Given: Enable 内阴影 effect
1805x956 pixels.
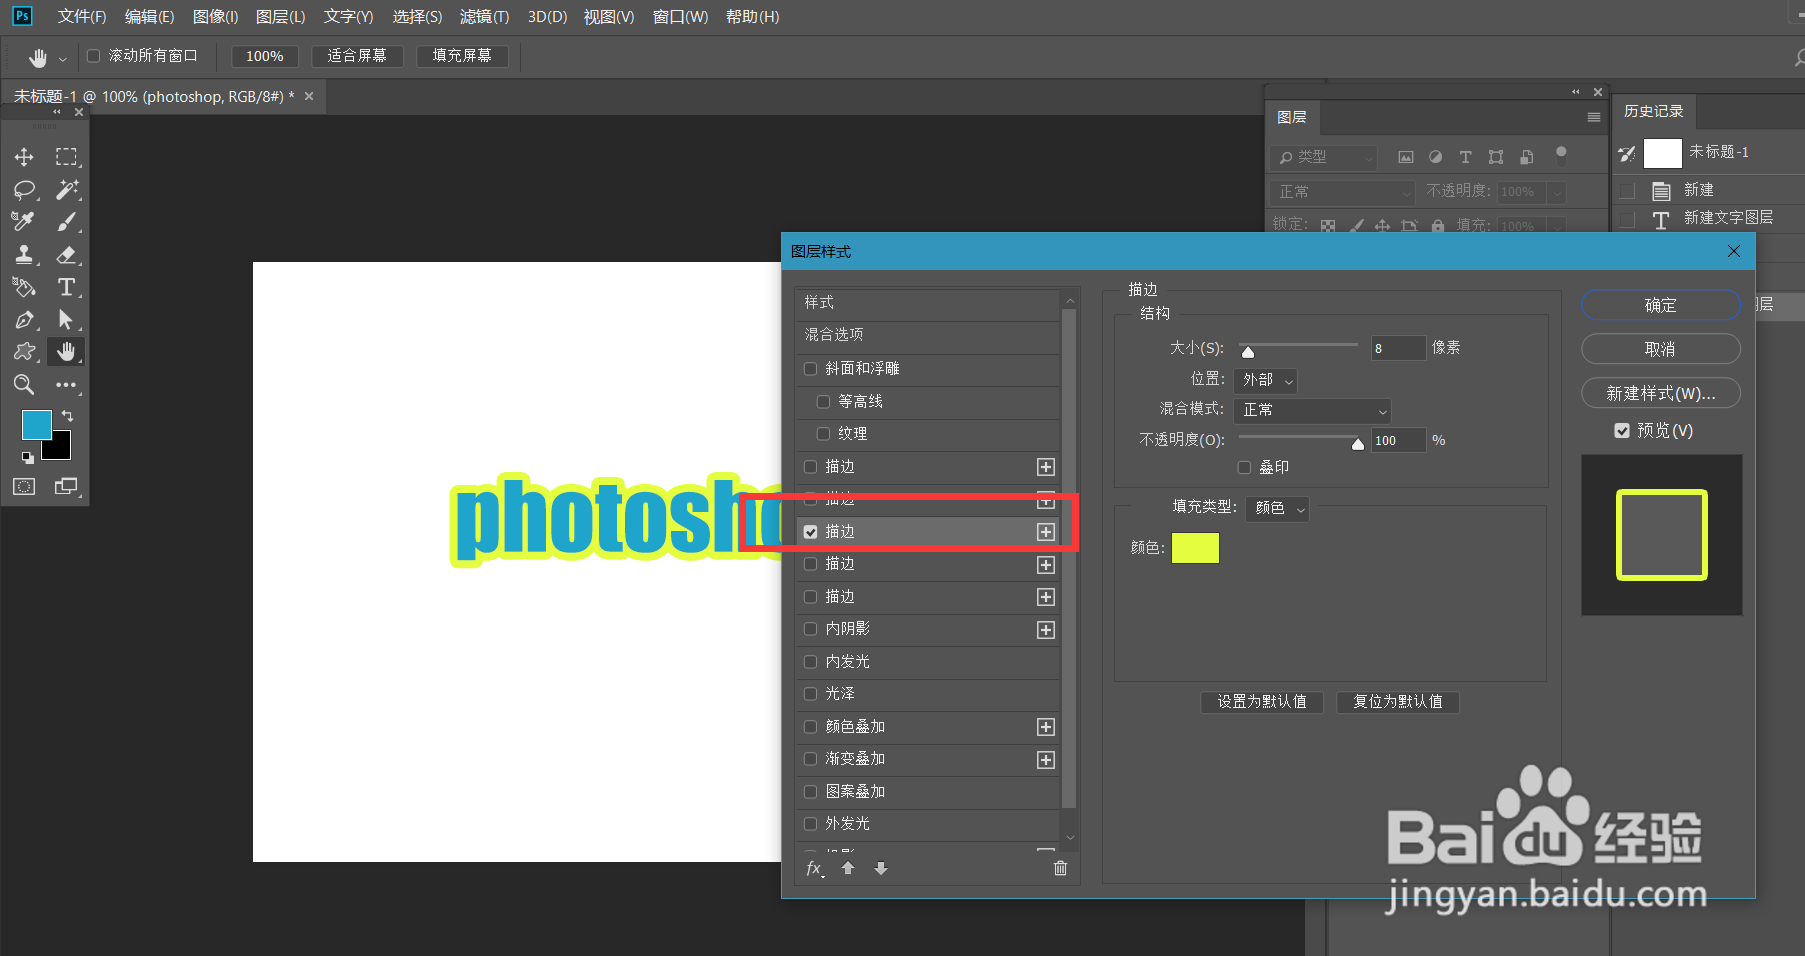Looking at the screenshot, I should 811,629.
